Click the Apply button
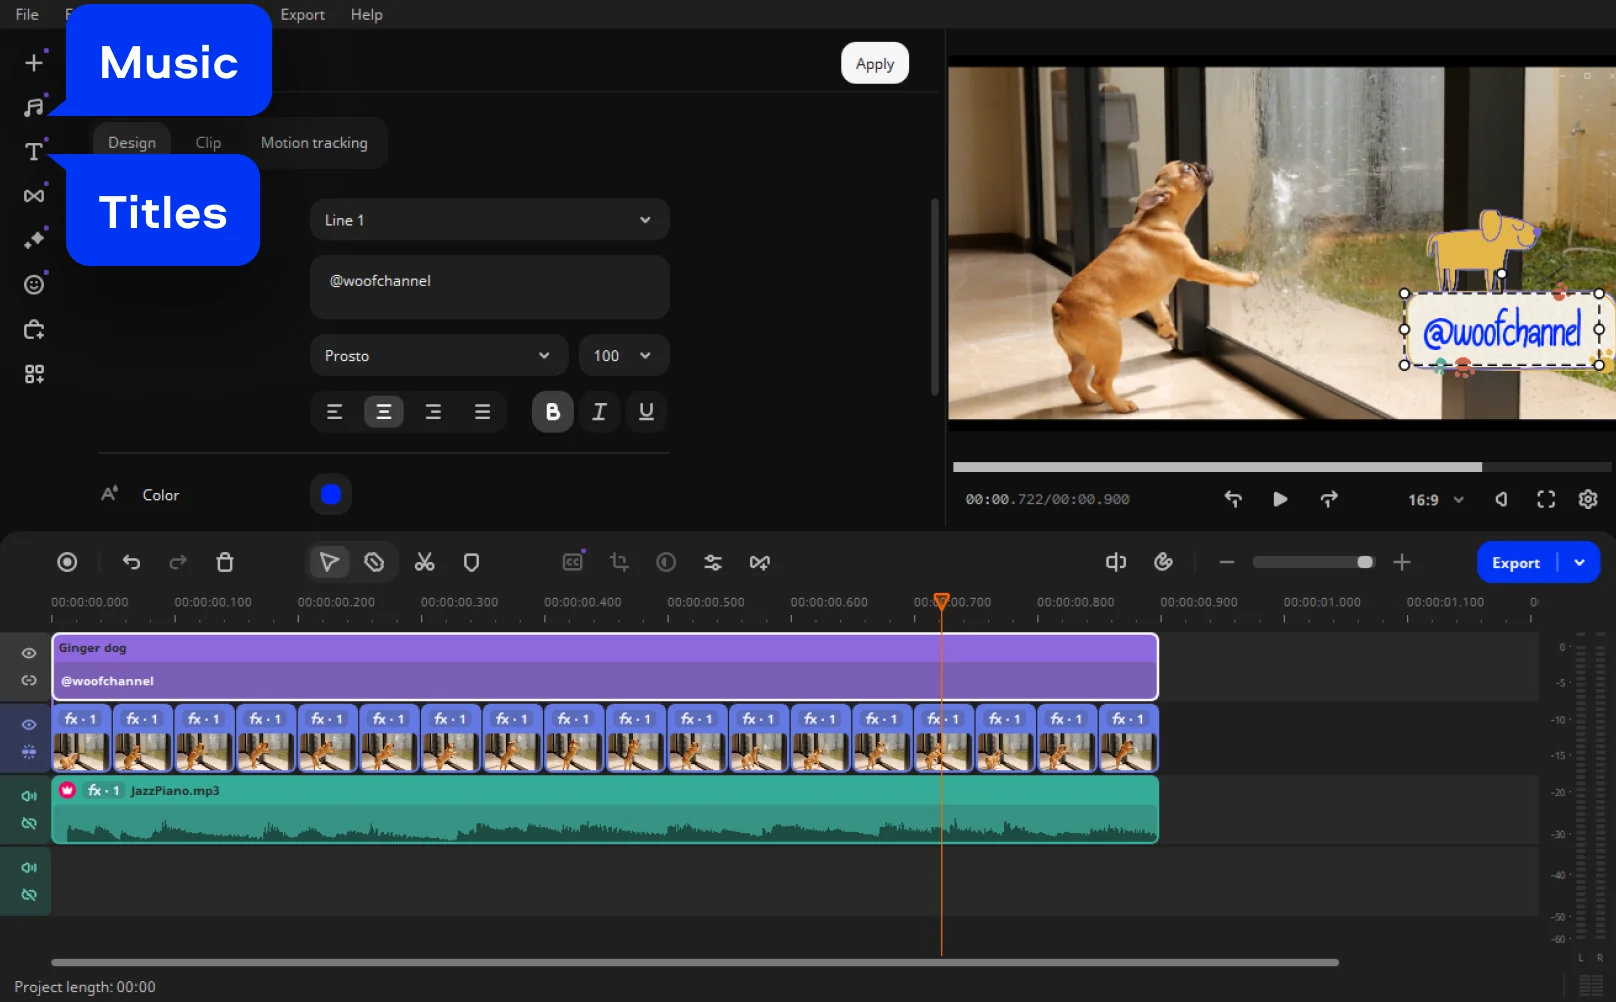 coord(874,64)
